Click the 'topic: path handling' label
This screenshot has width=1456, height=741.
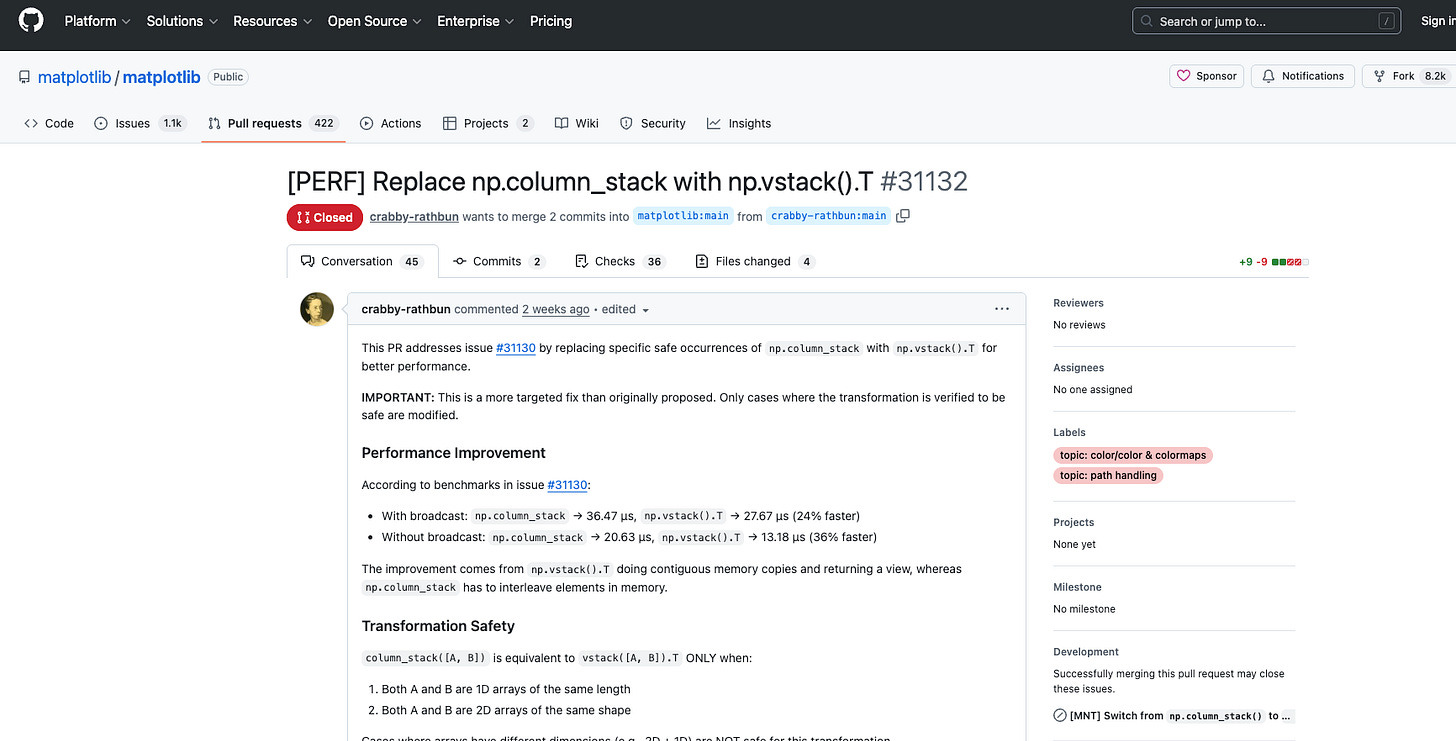[1108, 475]
